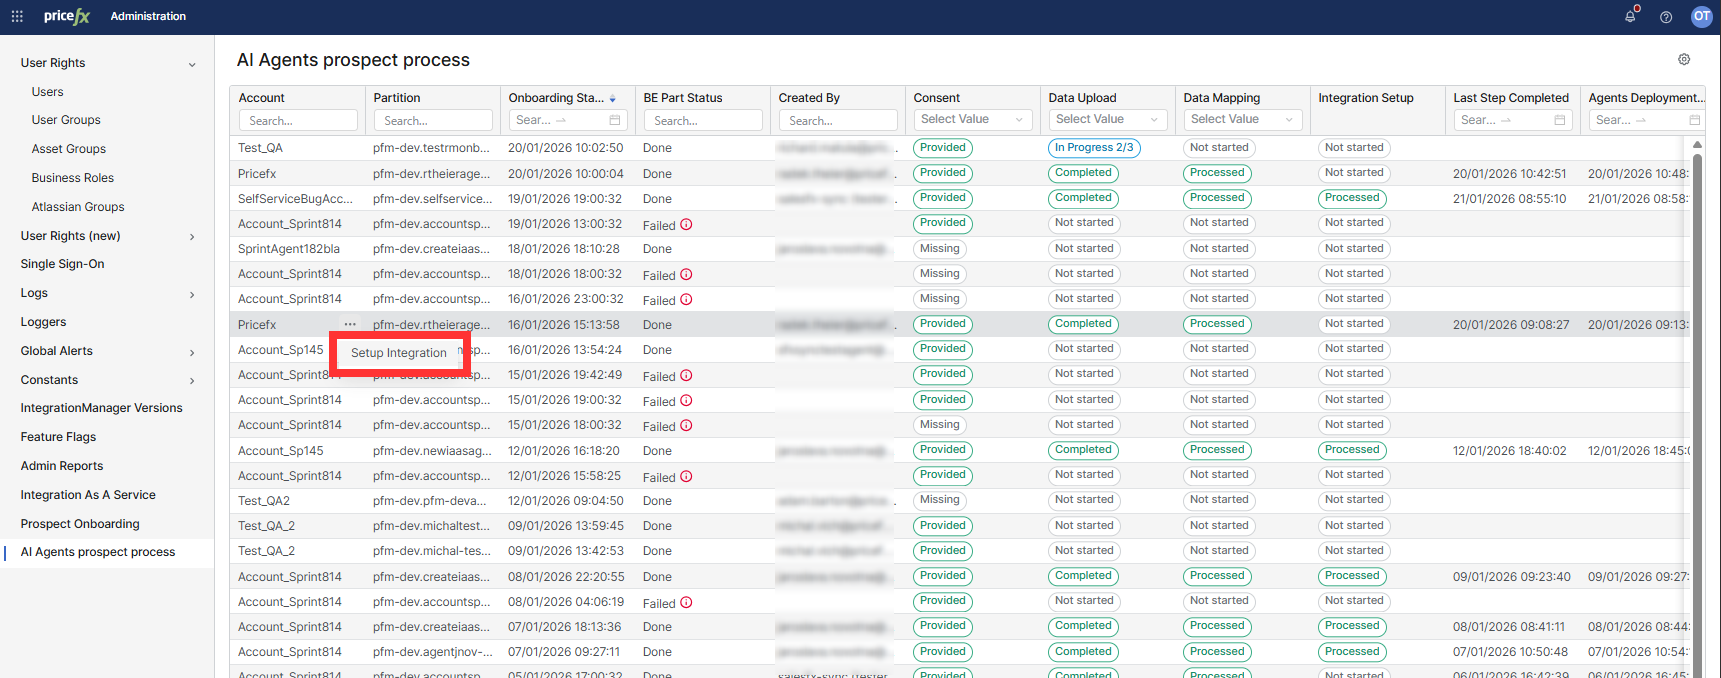Image resolution: width=1721 pixels, height=678 pixels.
Task: Open table settings gear icon
Action: (x=1684, y=60)
